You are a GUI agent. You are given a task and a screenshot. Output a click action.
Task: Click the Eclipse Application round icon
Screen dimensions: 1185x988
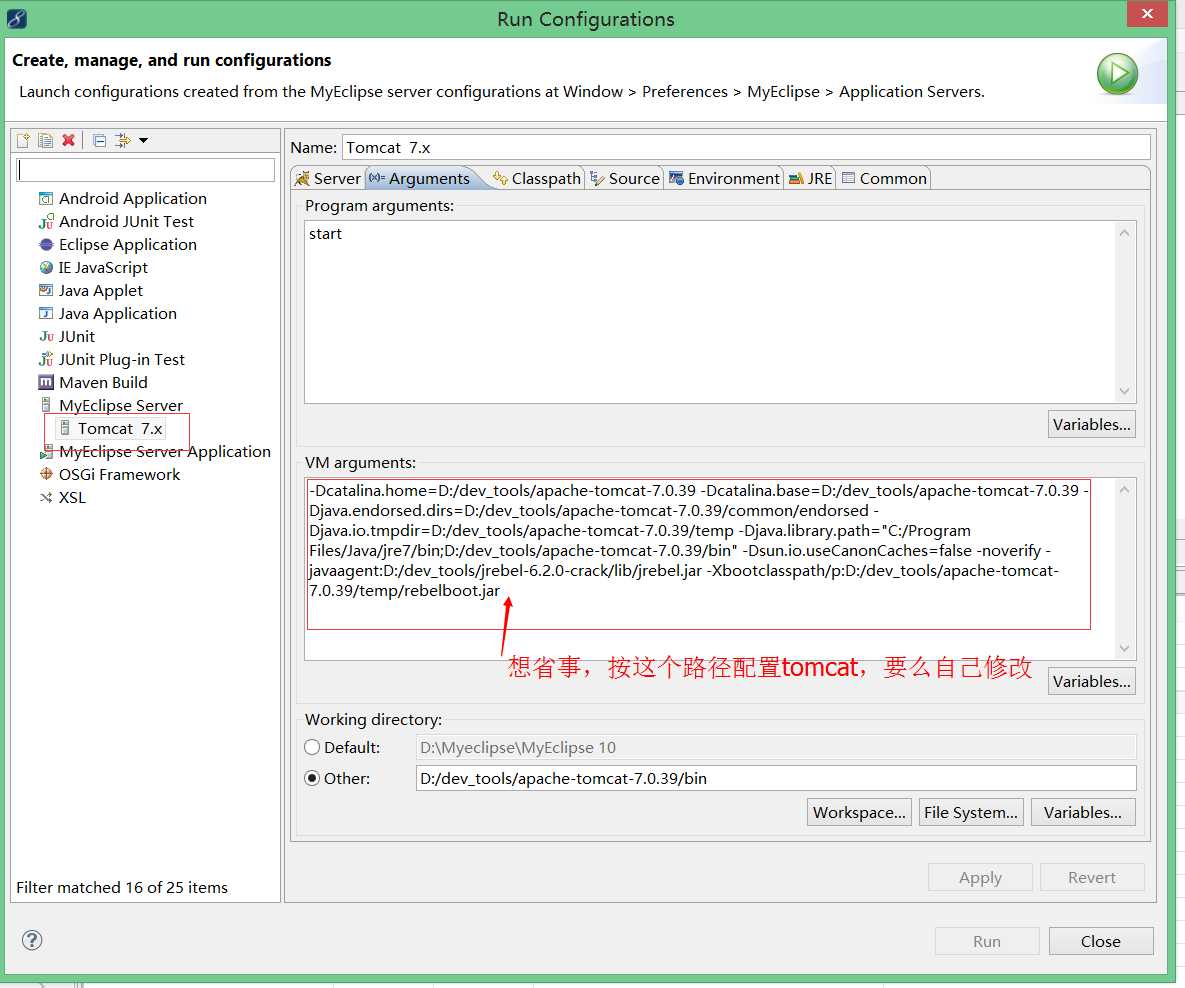coord(46,245)
